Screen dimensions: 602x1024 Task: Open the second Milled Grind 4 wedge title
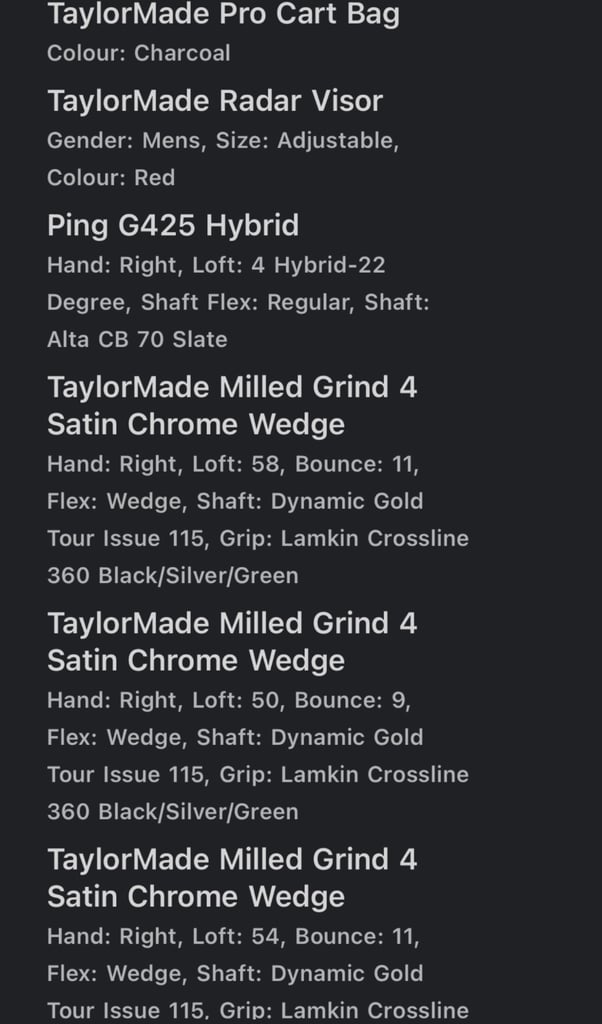[232, 641]
